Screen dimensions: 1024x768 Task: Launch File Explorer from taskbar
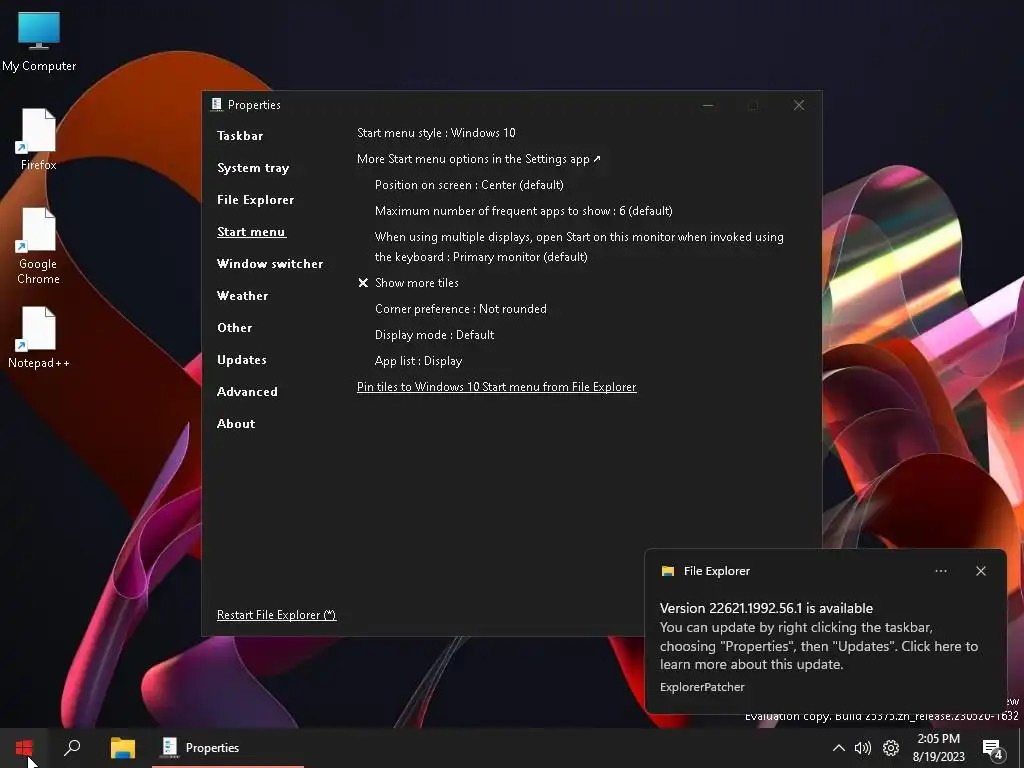tap(122, 748)
